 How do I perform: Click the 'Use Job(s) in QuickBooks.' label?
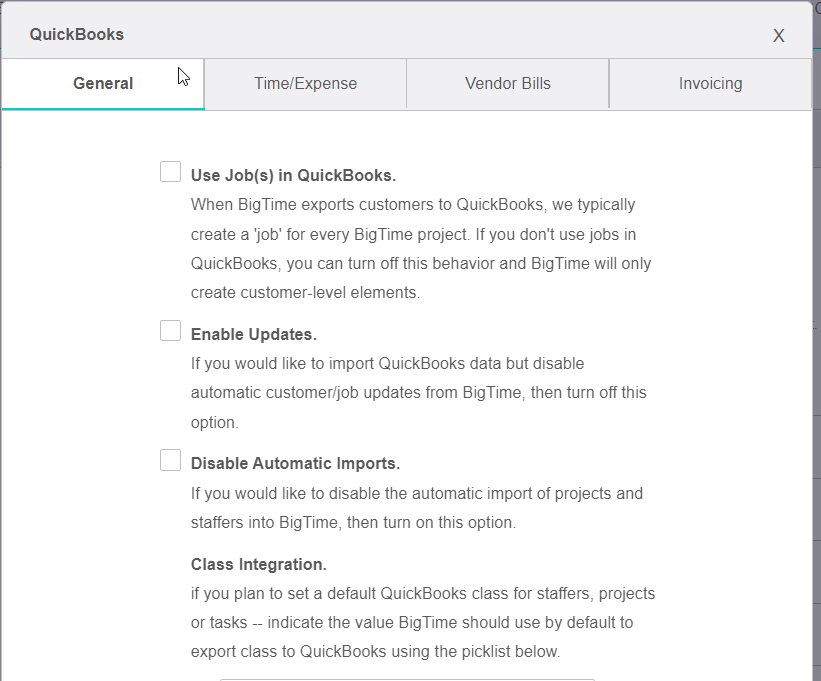pos(293,175)
